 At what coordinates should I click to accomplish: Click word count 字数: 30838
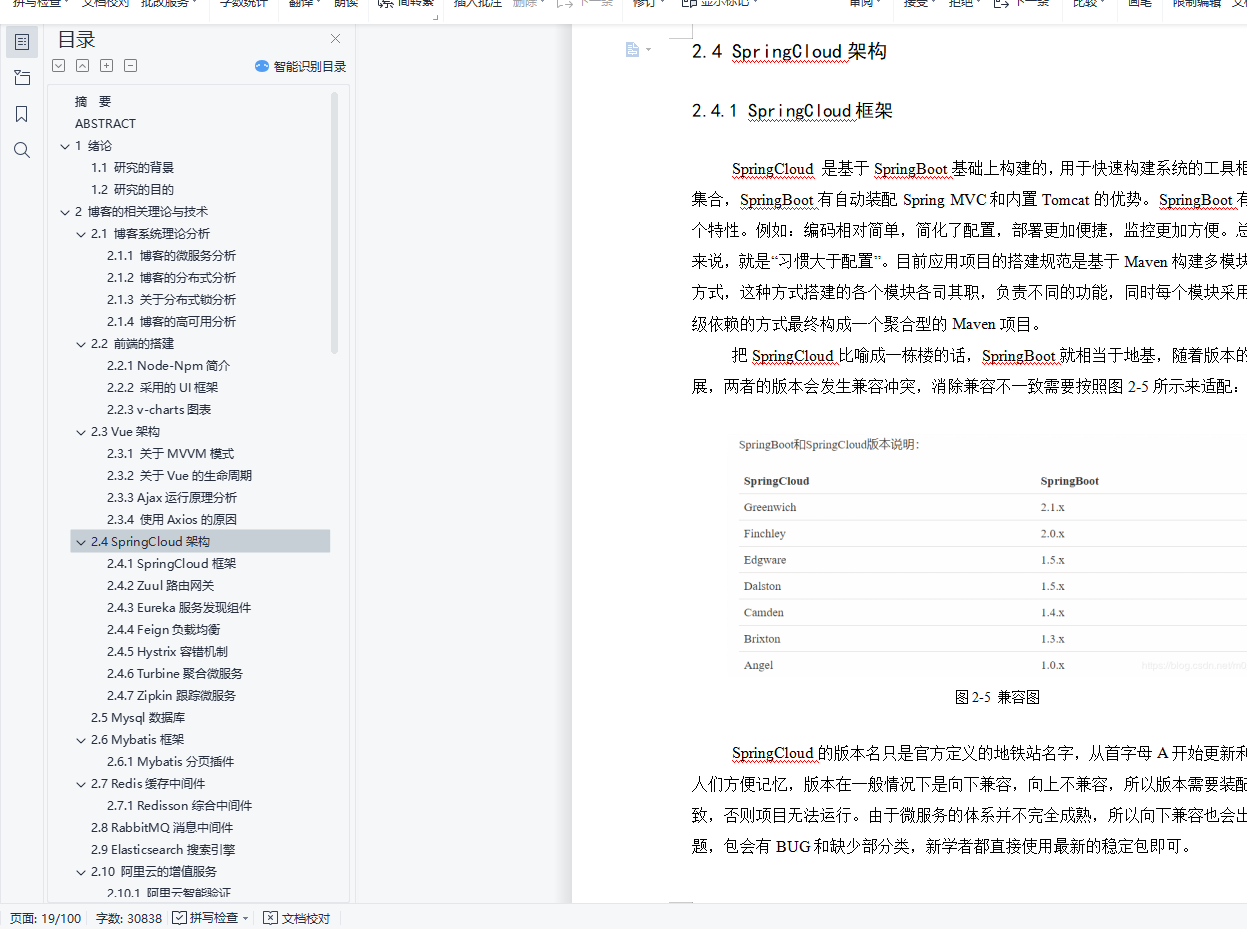point(128,918)
